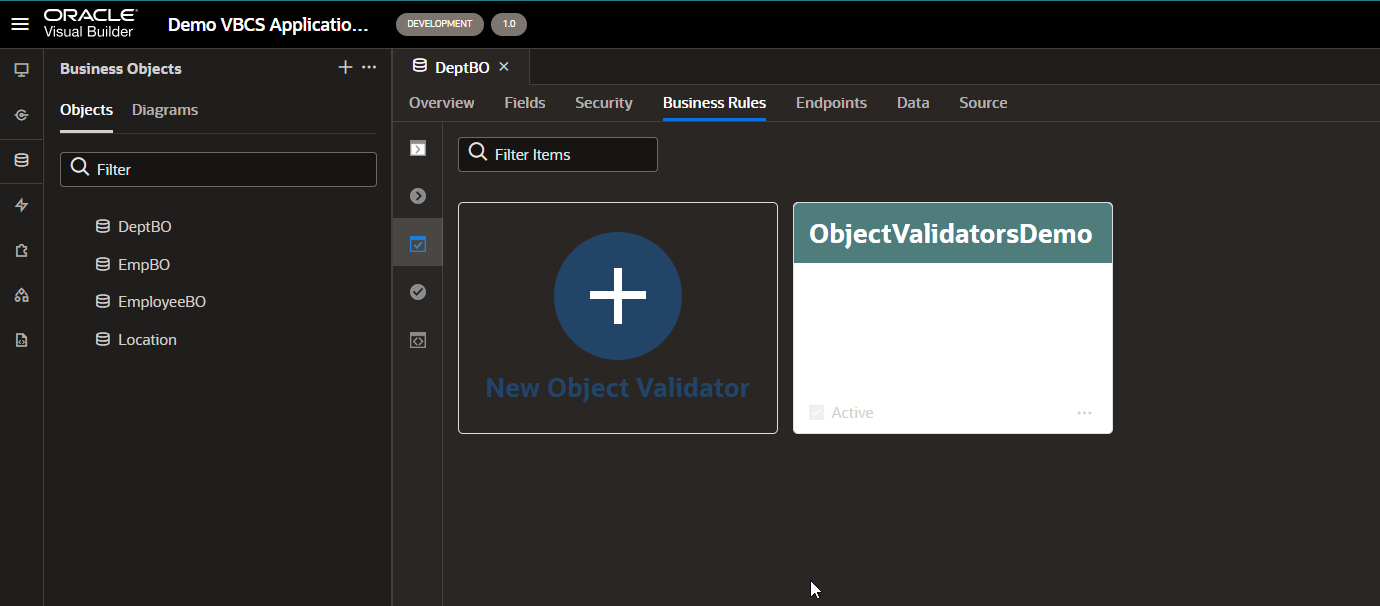Viewport: 1380px width, 606px height.
Task: Toggle the Active checkbox on ObjectValidatorsDemo
Action: point(816,413)
